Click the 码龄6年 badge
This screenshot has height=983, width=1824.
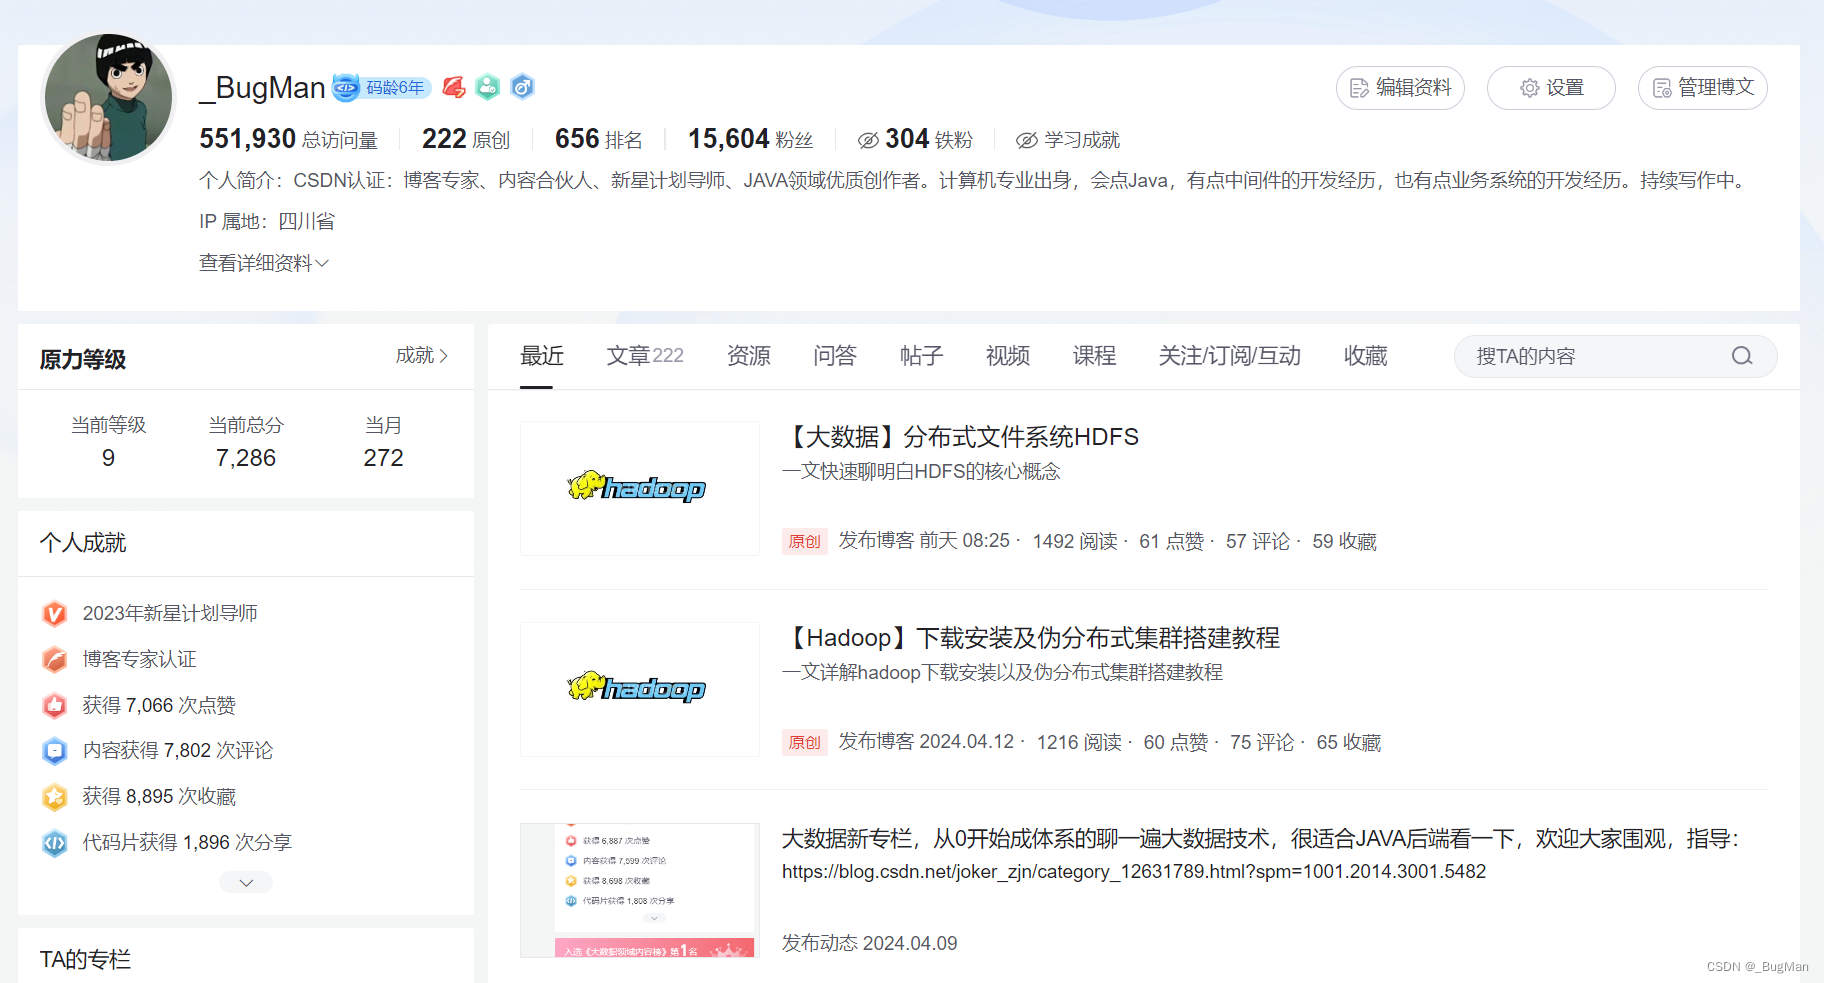pyautogui.click(x=382, y=88)
